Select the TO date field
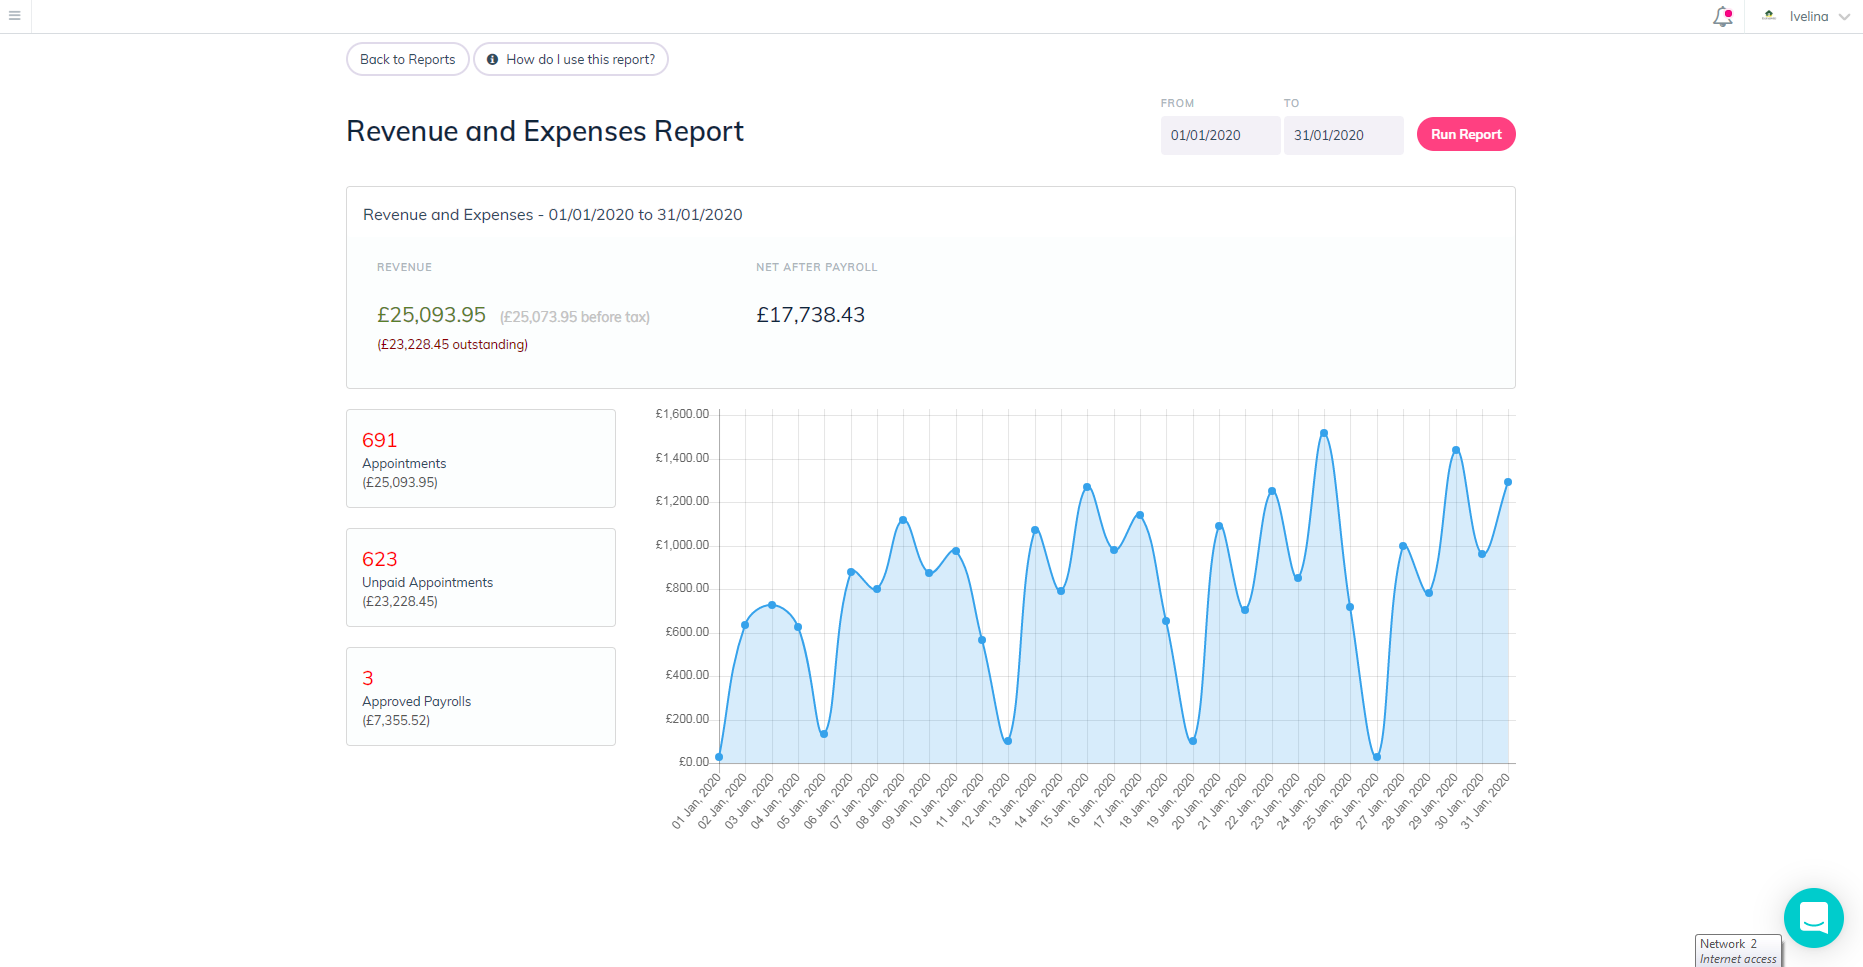The image size is (1863, 967). coord(1343,135)
